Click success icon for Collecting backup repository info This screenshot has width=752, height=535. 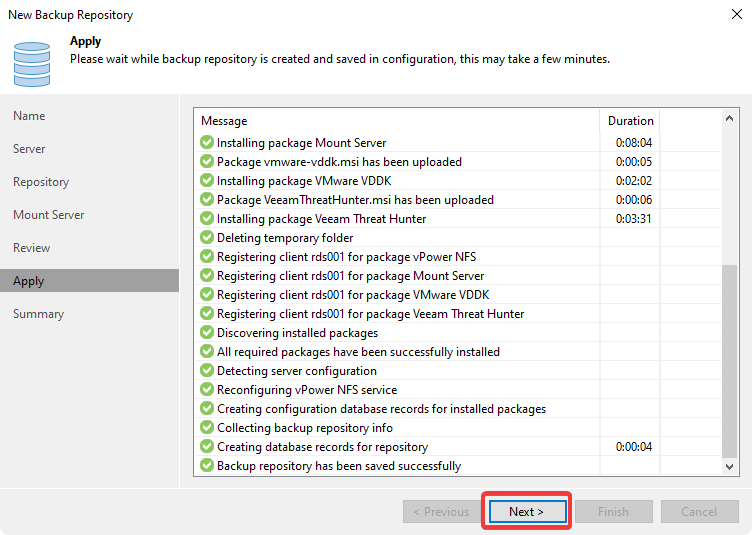(207, 428)
